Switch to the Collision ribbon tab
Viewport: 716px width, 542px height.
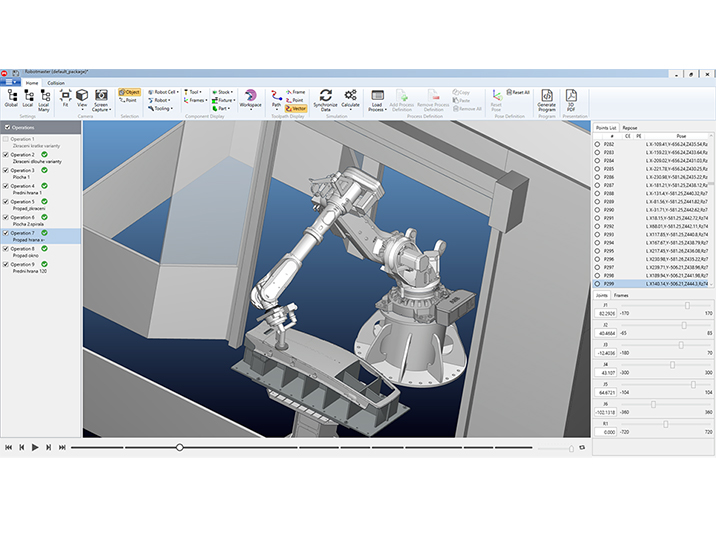click(x=56, y=83)
